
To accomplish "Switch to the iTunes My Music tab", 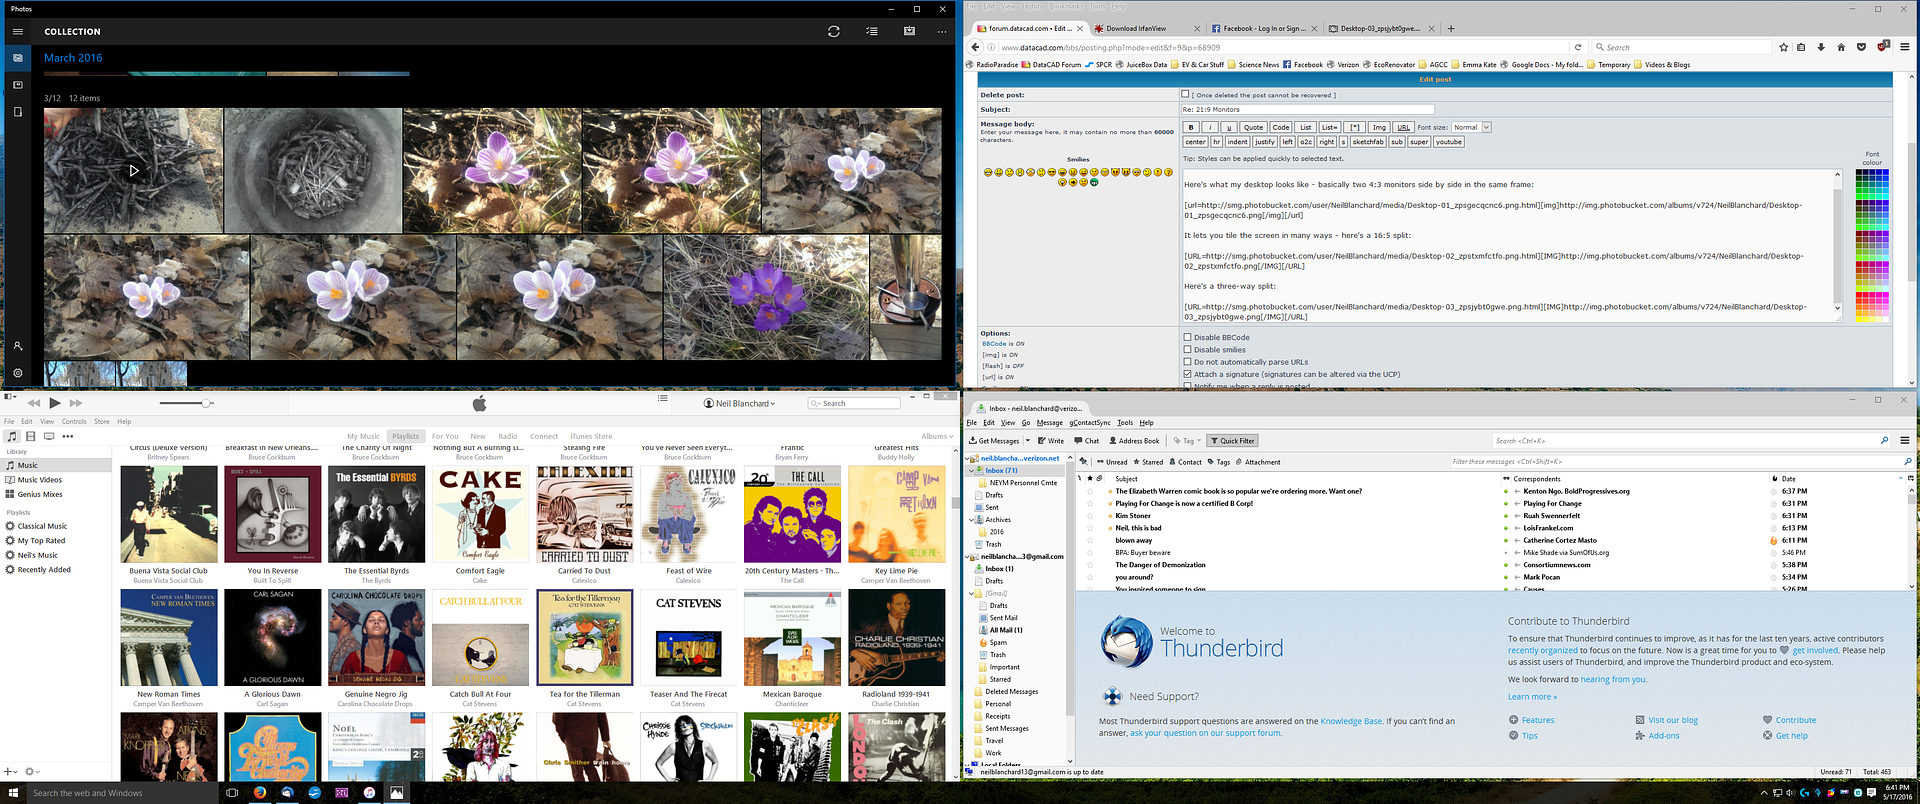I will click(x=363, y=436).
